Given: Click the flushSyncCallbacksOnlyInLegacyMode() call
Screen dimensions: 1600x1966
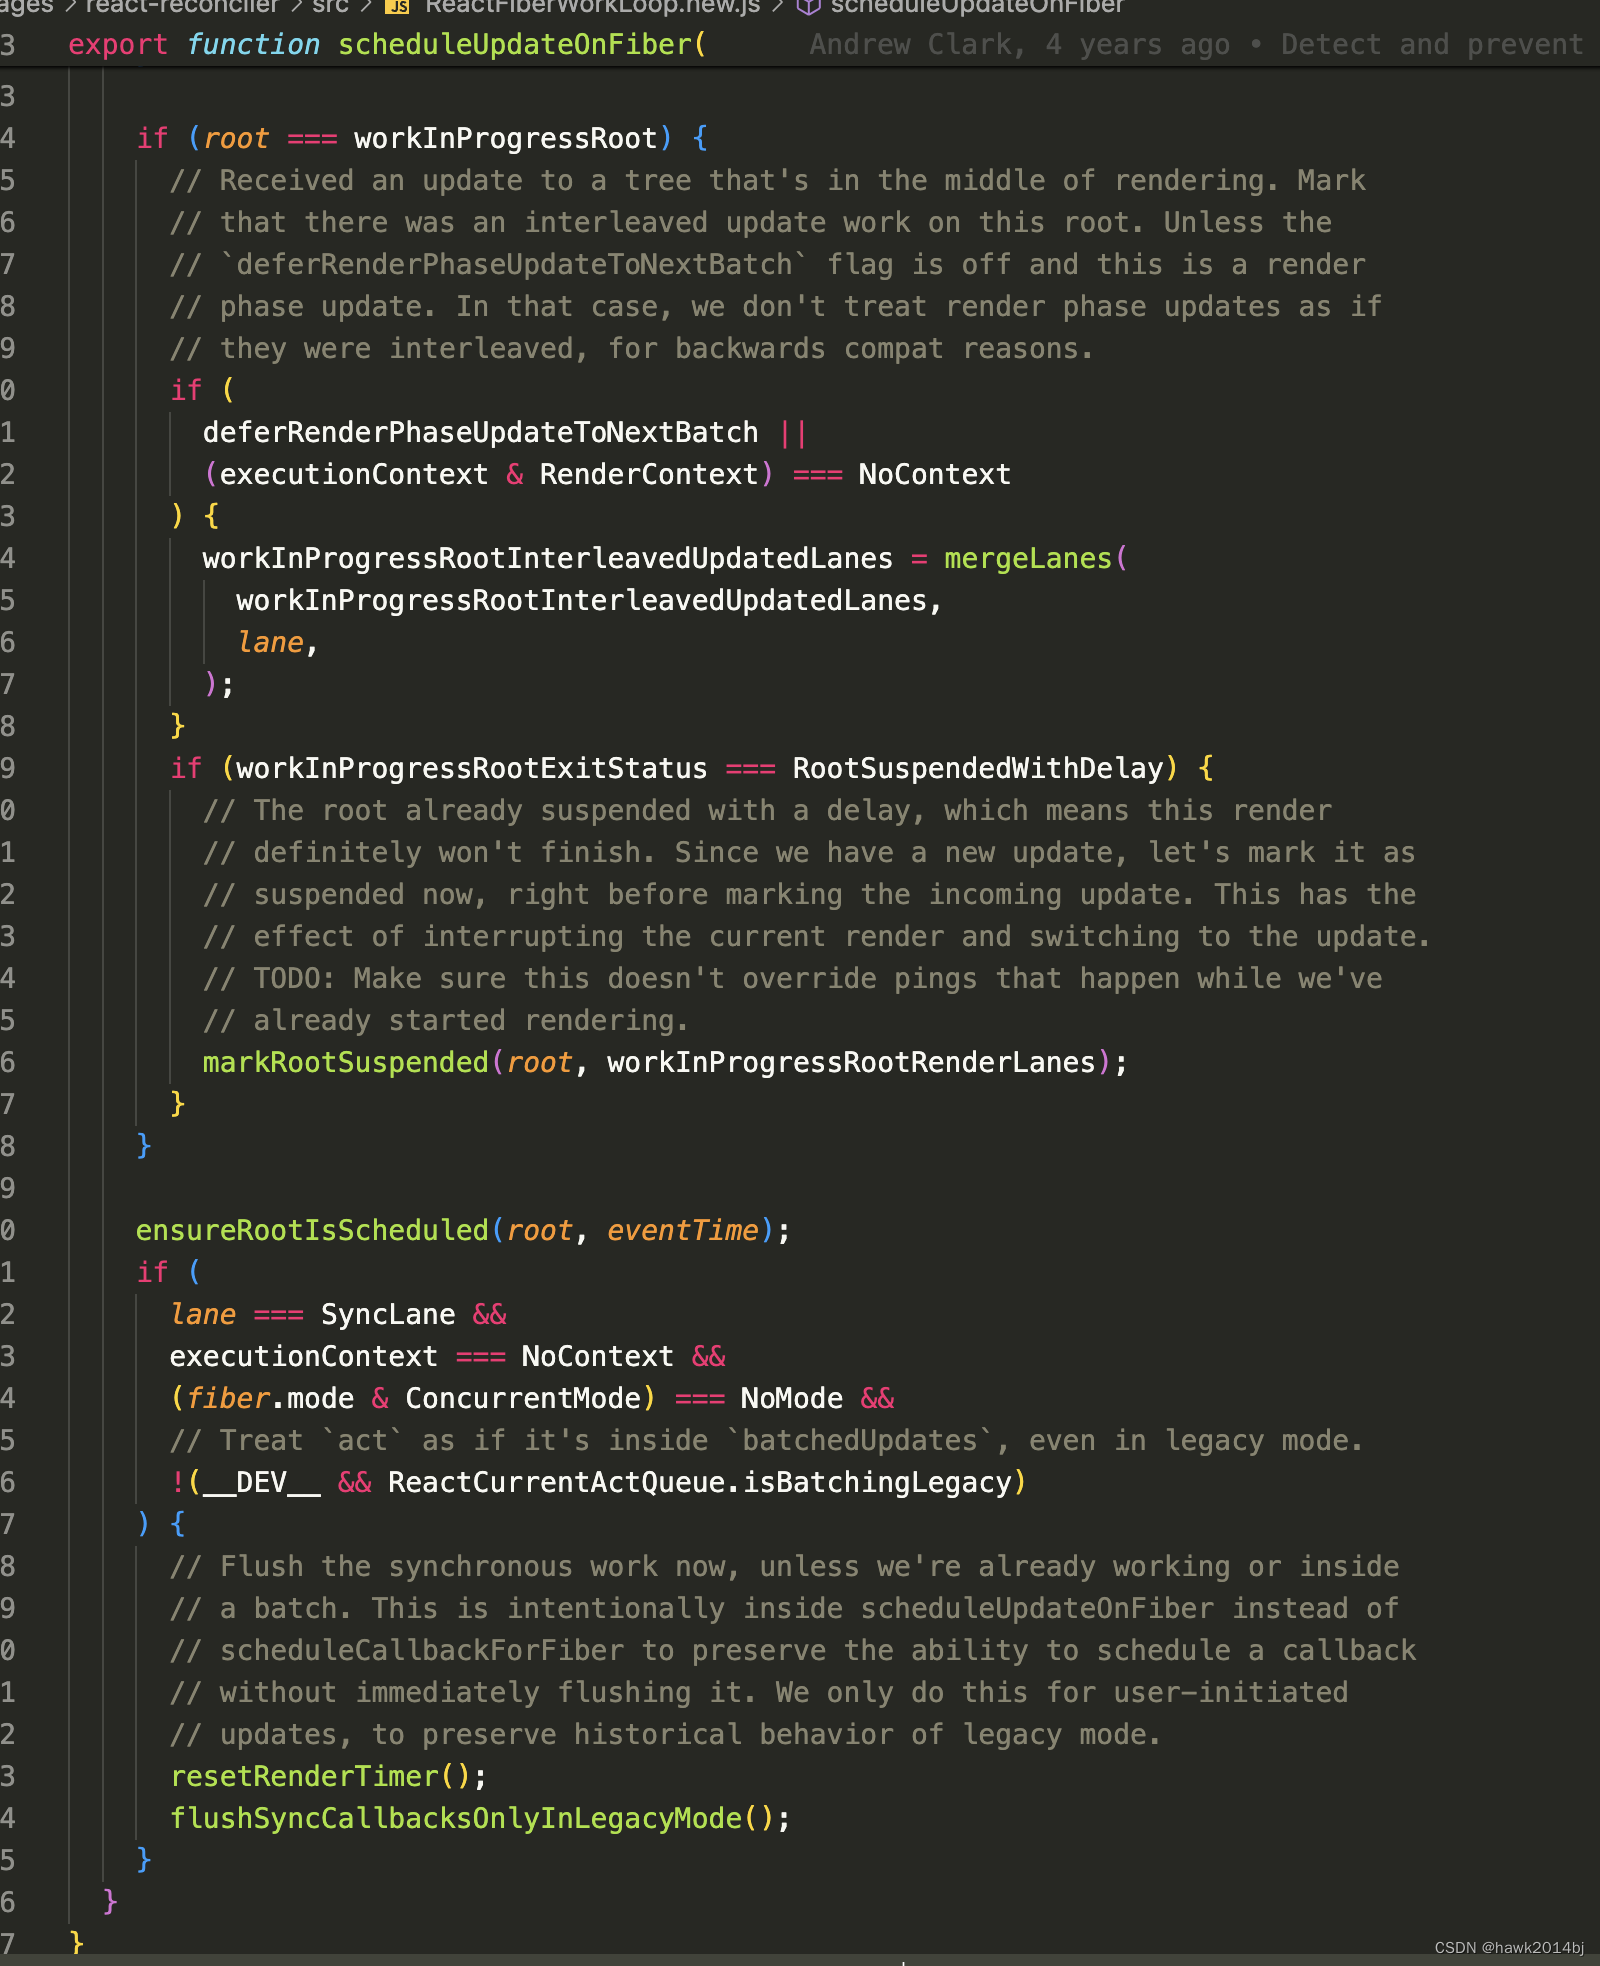Looking at the screenshot, I should coord(480,1818).
